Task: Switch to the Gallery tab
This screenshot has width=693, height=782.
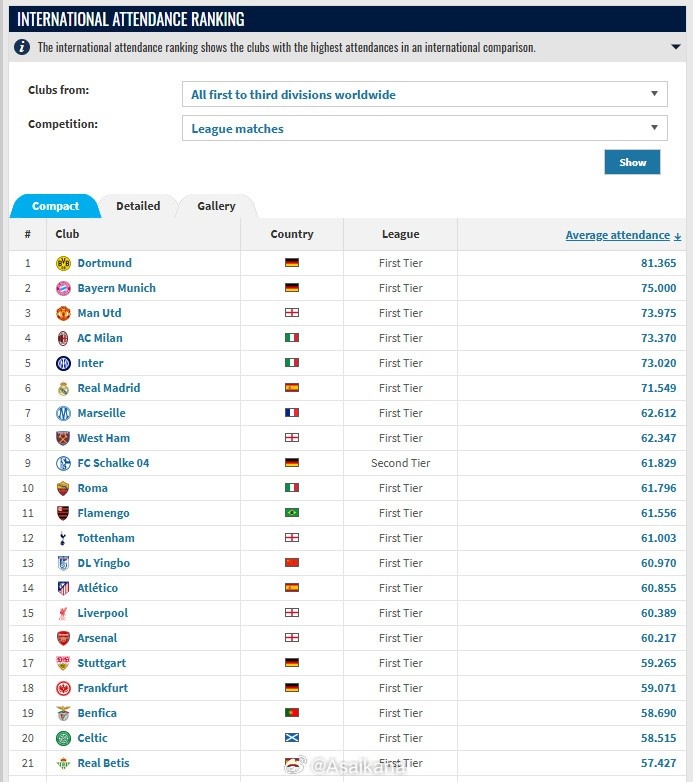Action: (216, 206)
